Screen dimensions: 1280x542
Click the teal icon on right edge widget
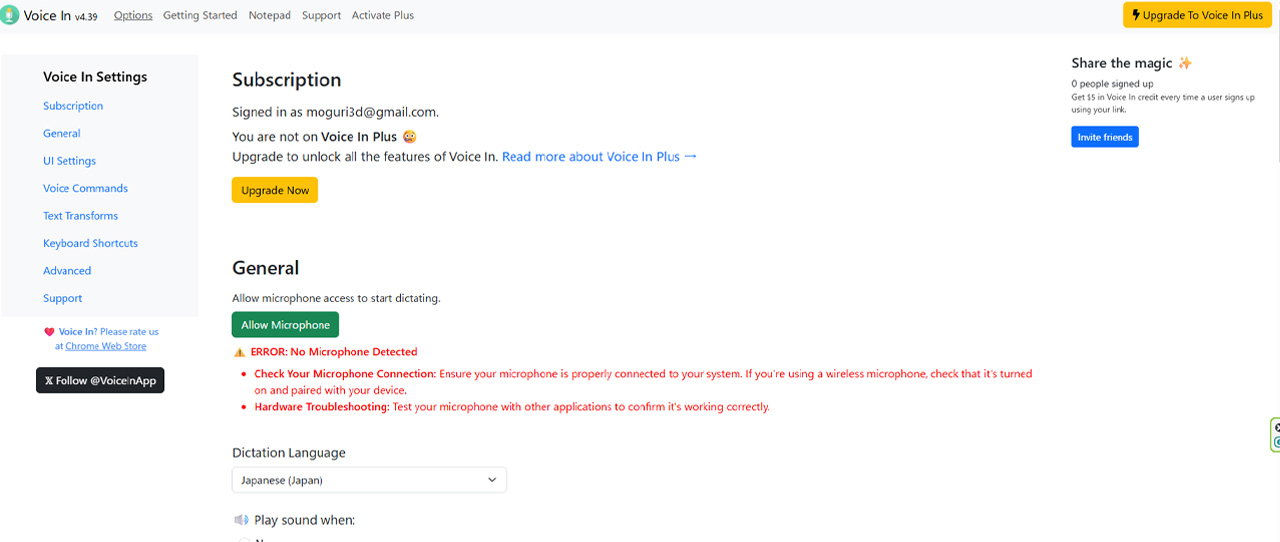[1276, 442]
